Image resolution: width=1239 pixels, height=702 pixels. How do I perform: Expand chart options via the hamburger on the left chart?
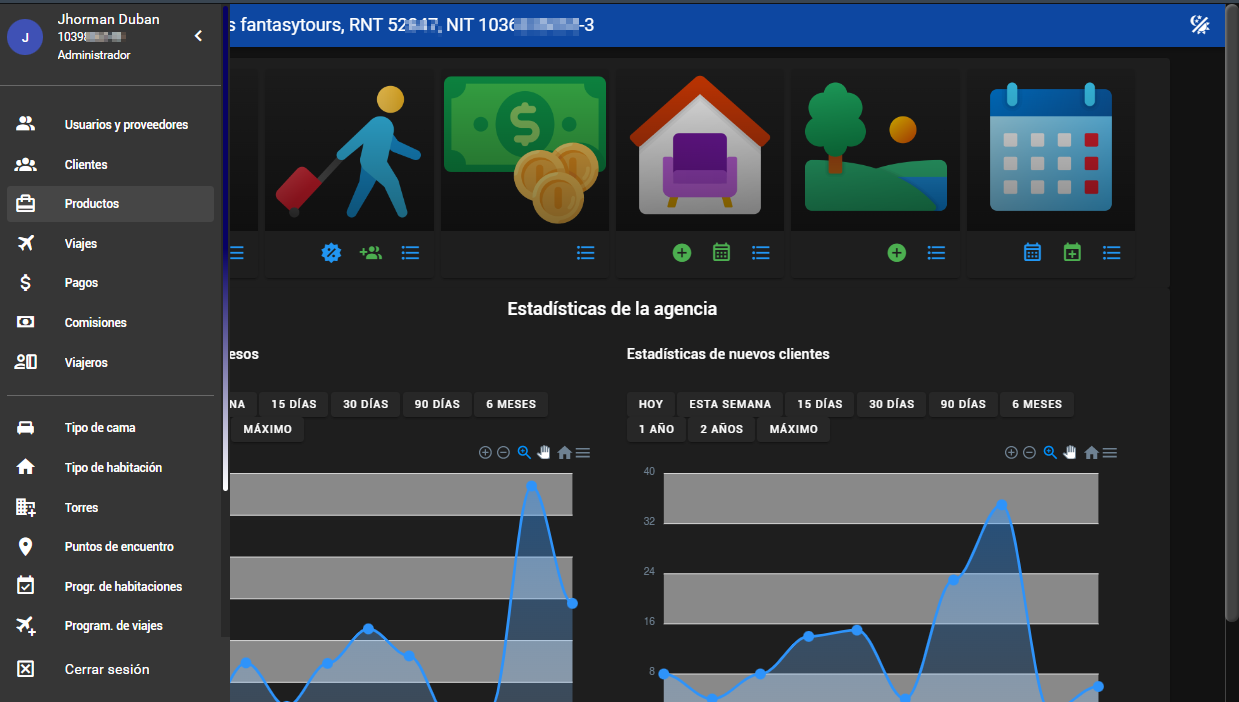click(583, 452)
